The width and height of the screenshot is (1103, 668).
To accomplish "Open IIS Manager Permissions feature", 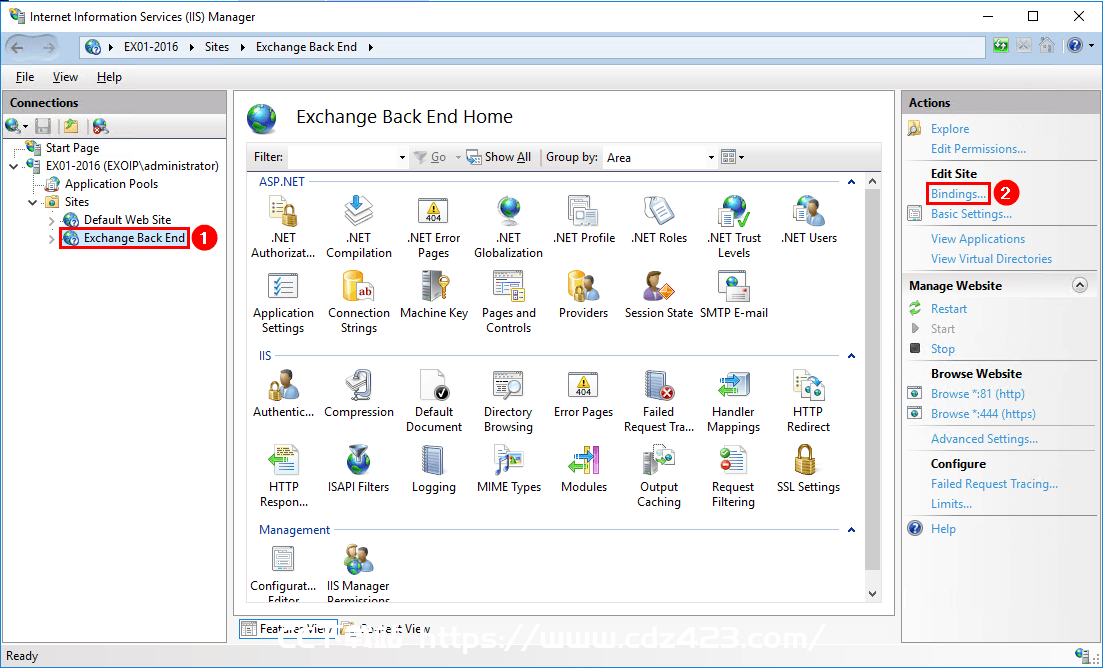I will pyautogui.click(x=359, y=573).
